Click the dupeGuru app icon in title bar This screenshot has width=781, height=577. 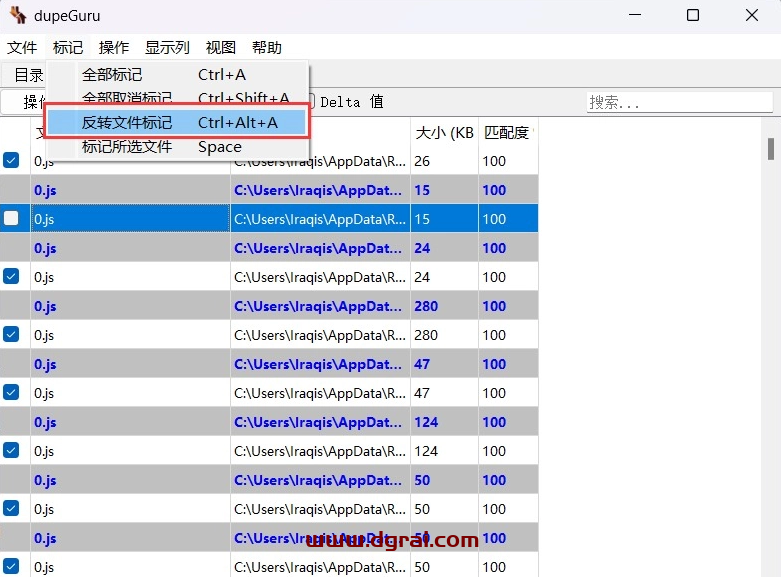18,15
